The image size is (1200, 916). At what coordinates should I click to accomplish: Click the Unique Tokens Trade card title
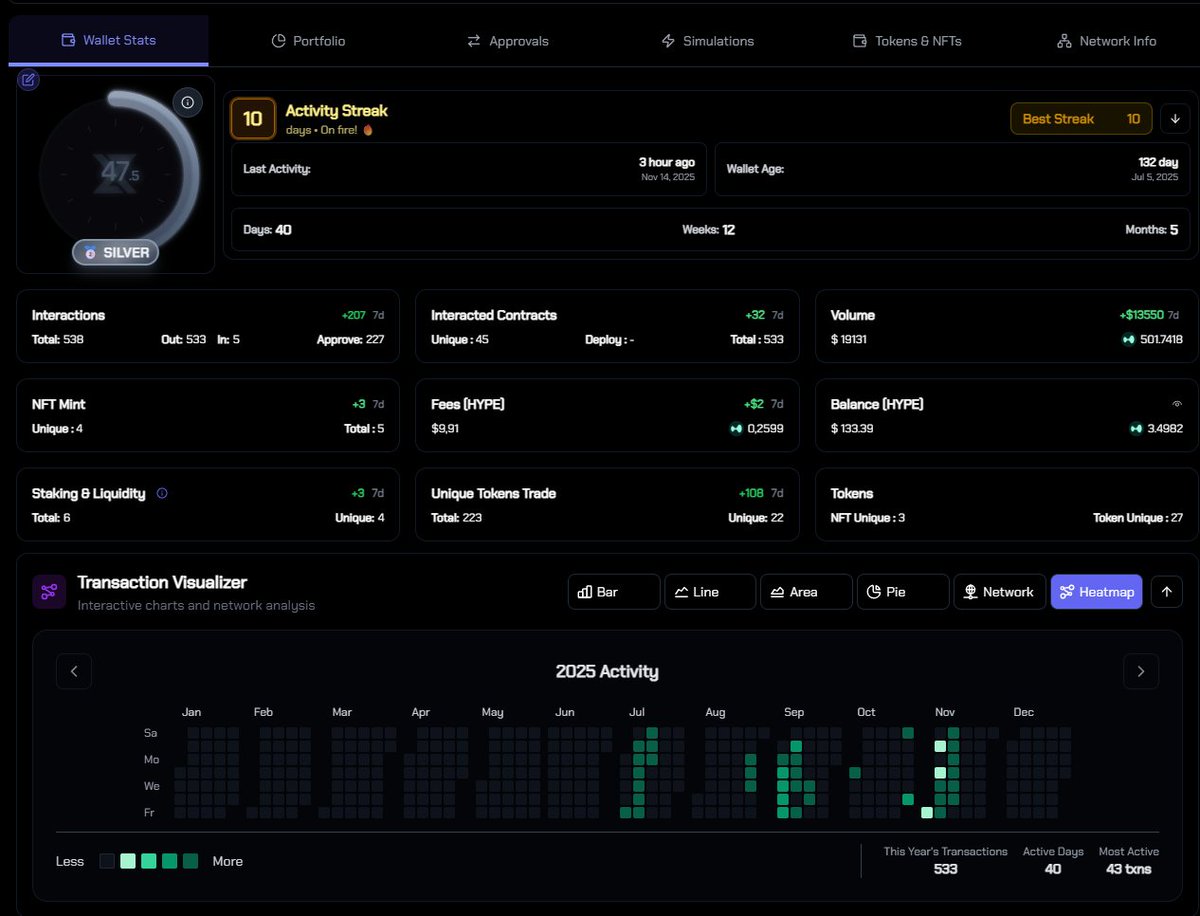(x=493, y=493)
